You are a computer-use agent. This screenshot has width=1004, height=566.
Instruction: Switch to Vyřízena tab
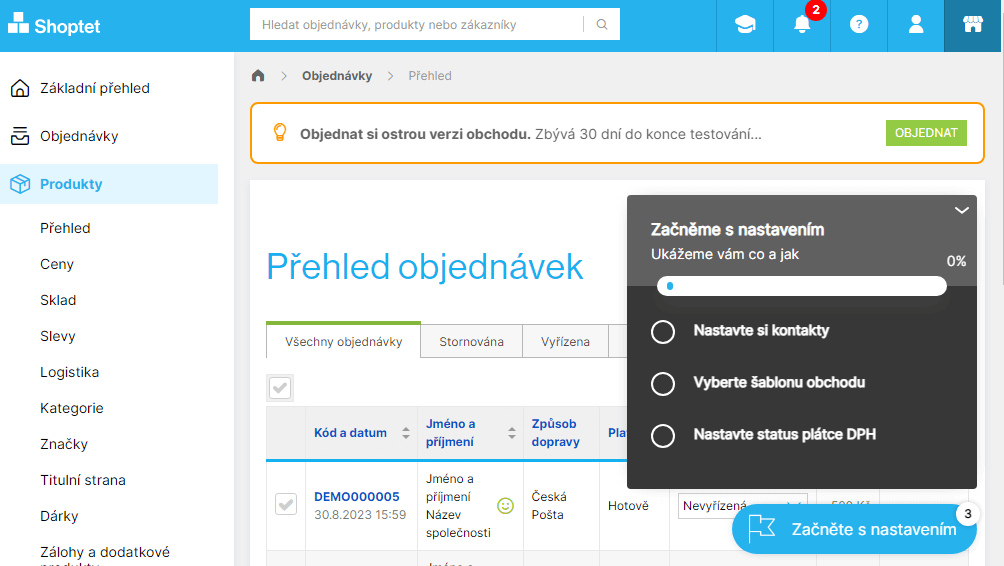(565, 341)
